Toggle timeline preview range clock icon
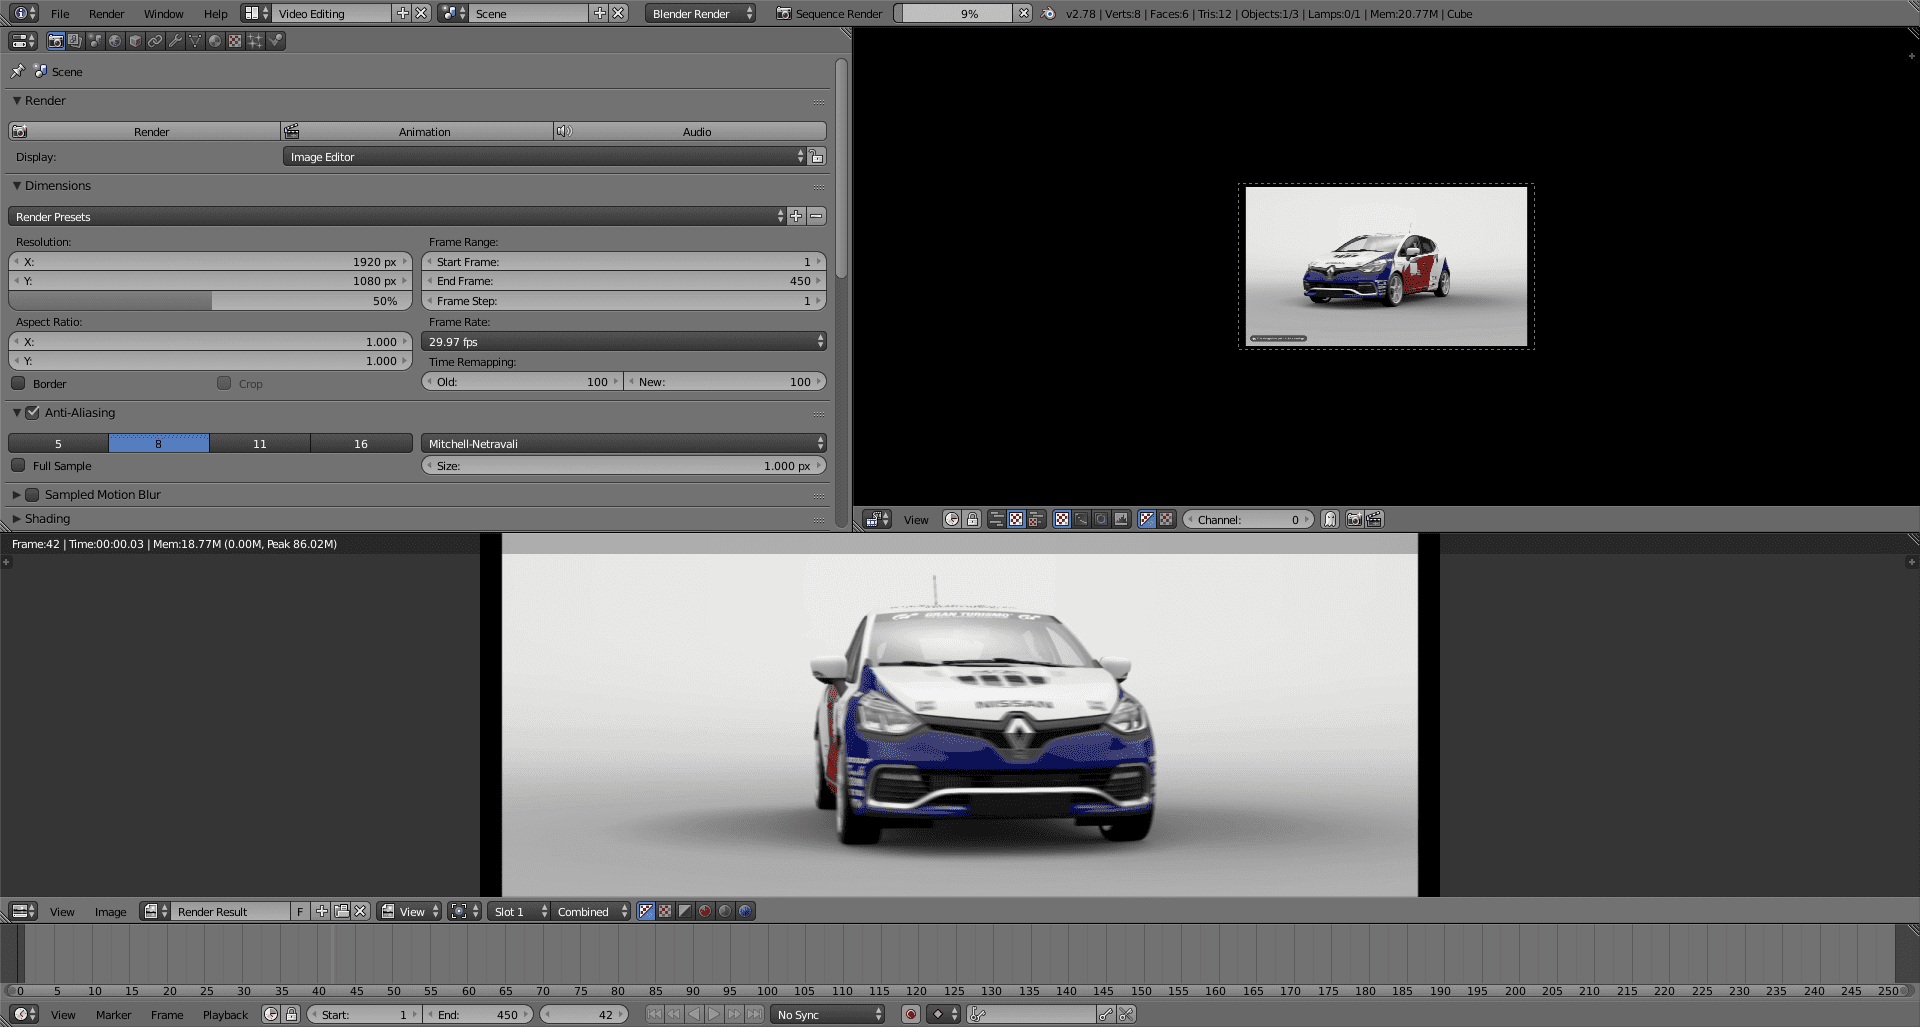 coord(271,1014)
